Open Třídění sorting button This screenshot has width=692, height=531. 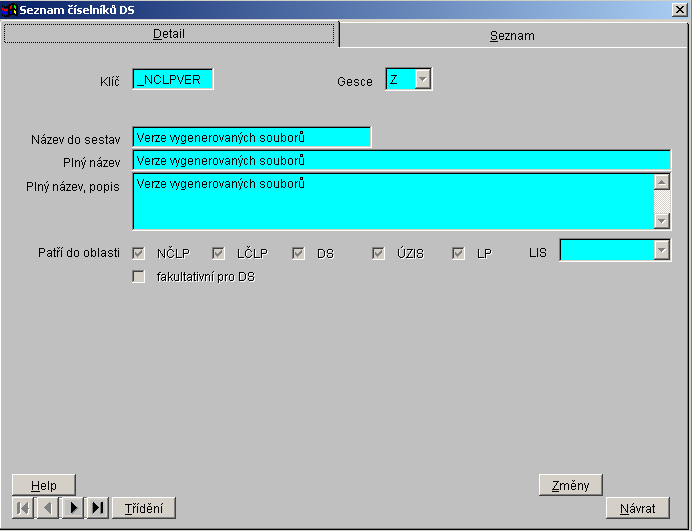(x=144, y=508)
